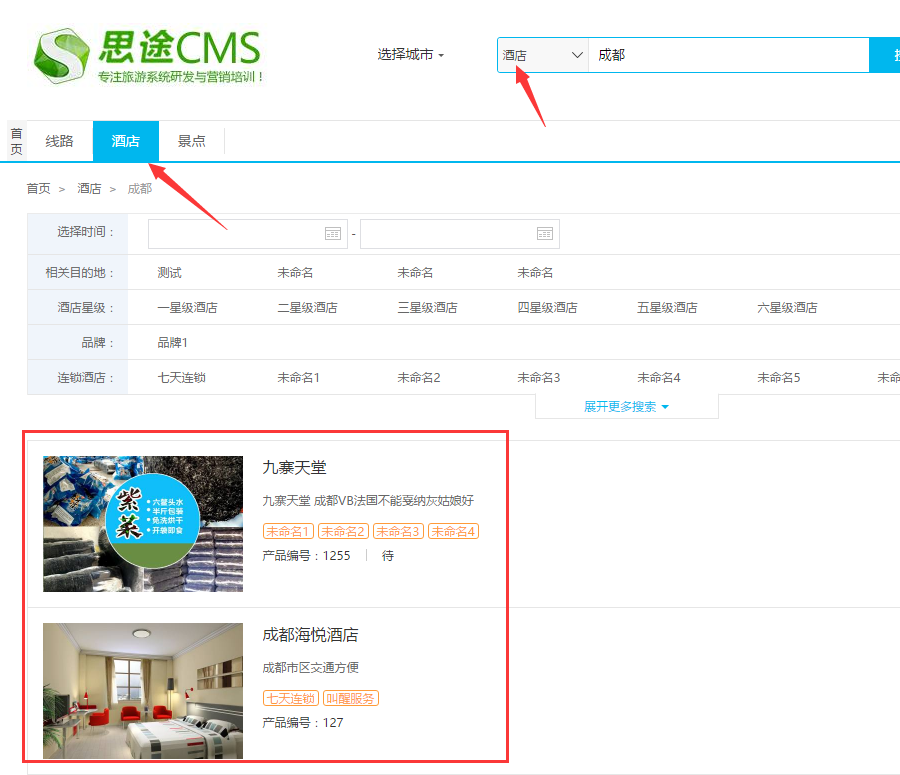Open the 成都海悦酒店 listing title
Image resolution: width=900 pixels, height=775 pixels.
pos(310,635)
